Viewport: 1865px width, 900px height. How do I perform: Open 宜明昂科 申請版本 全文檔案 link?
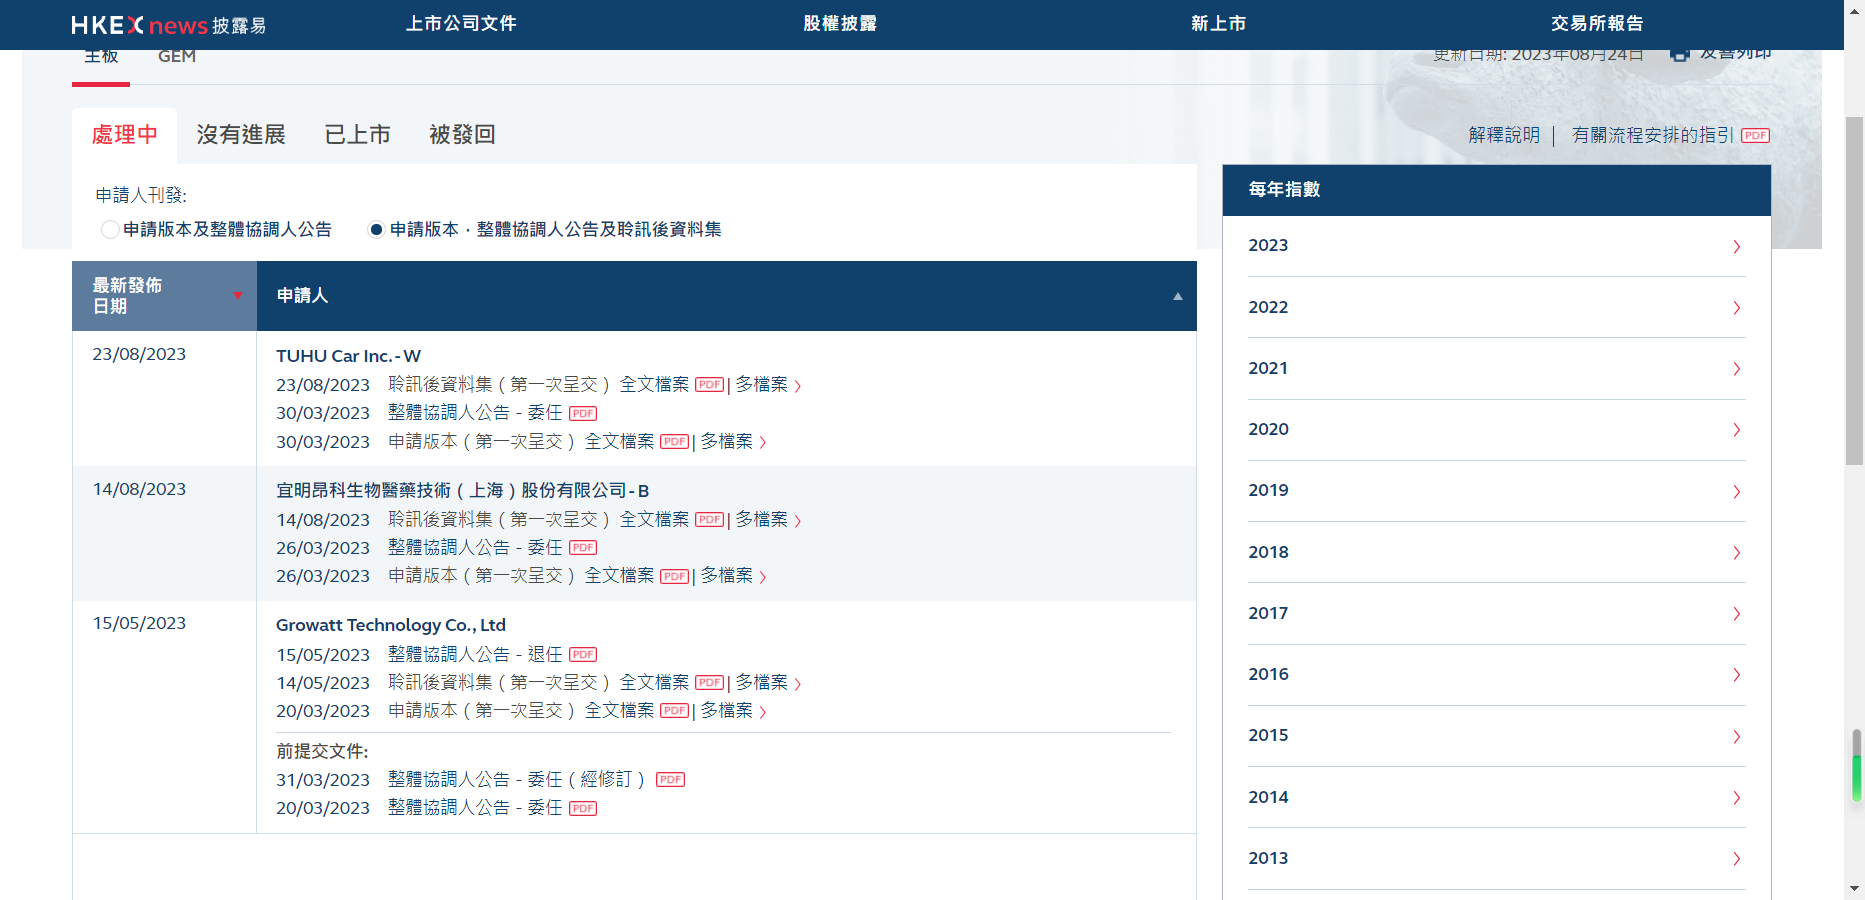click(619, 576)
